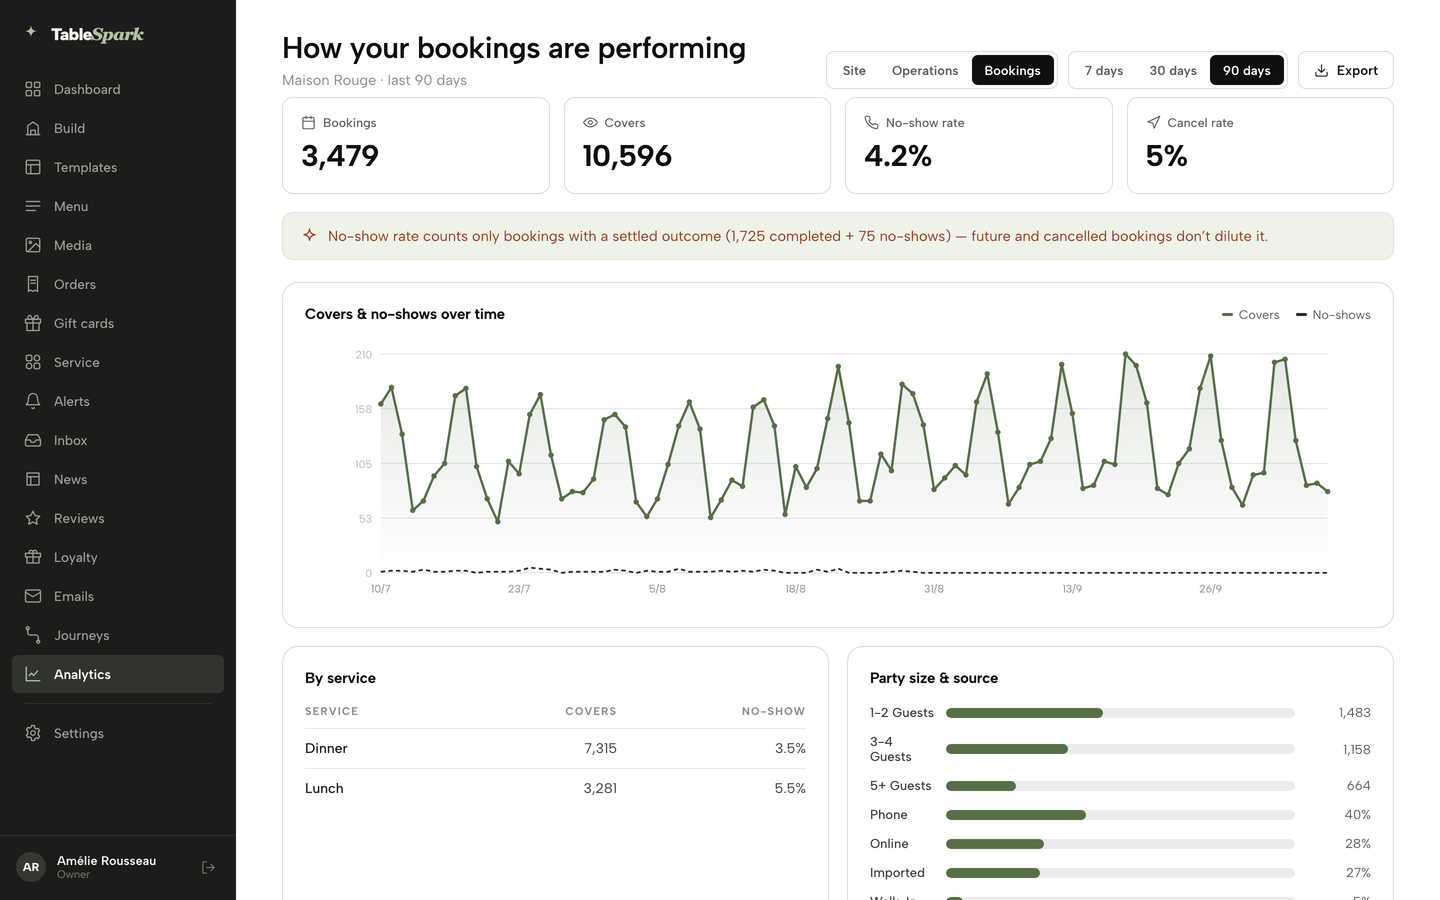The height and width of the screenshot is (900, 1440).
Task: Open Dashboard via its grid icon
Action: pyautogui.click(x=33, y=89)
